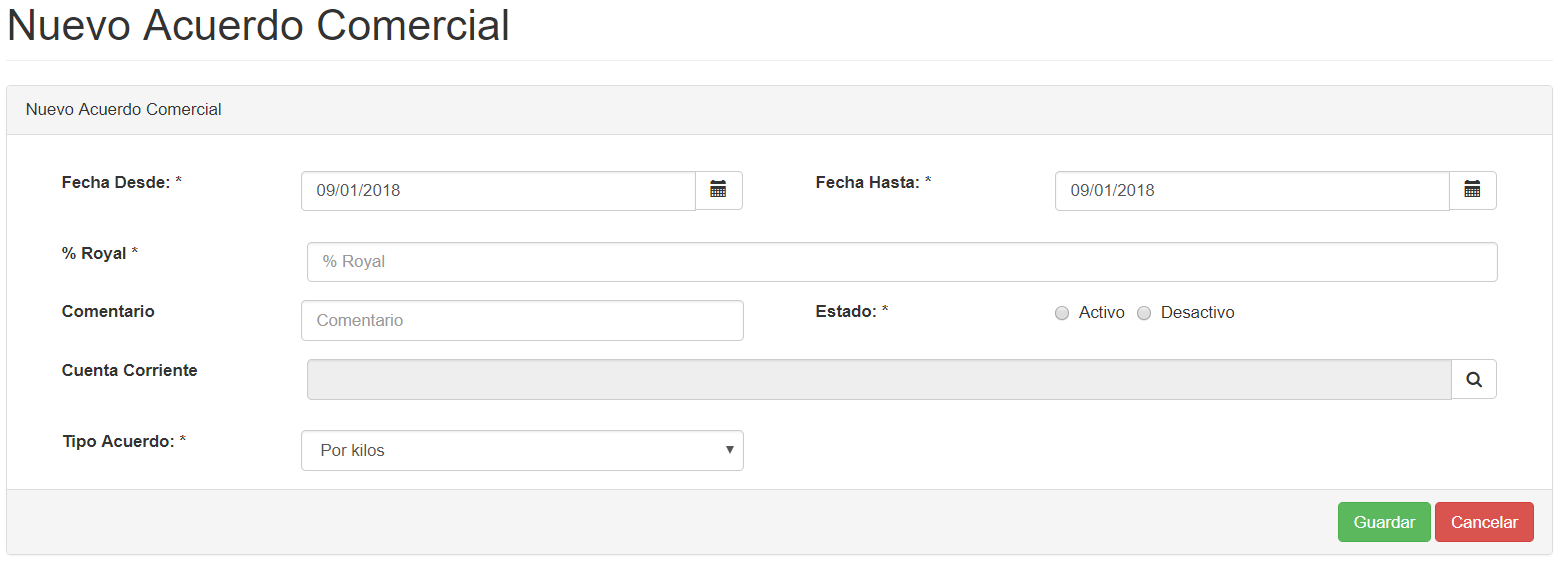Click the red Cancelar button
The height and width of the screenshot is (566, 1566).
(1484, 522)
